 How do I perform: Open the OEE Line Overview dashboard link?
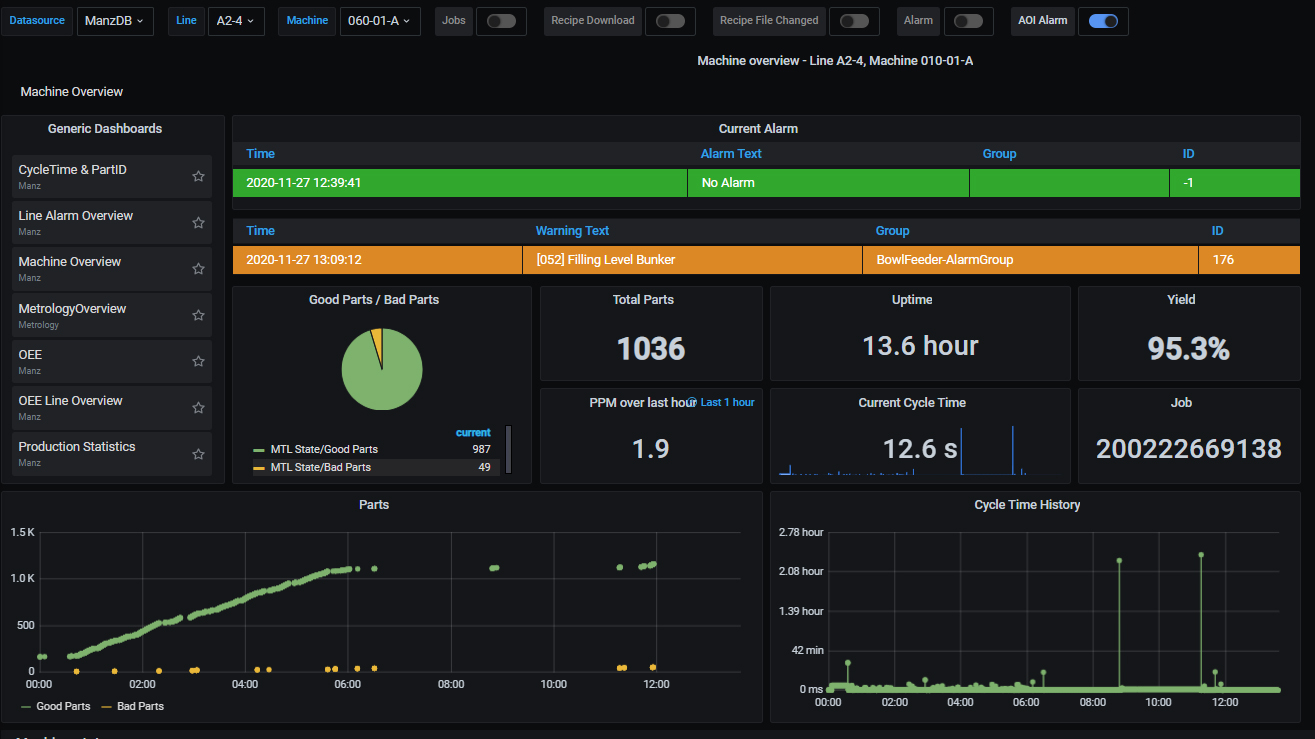click(70, 401)
